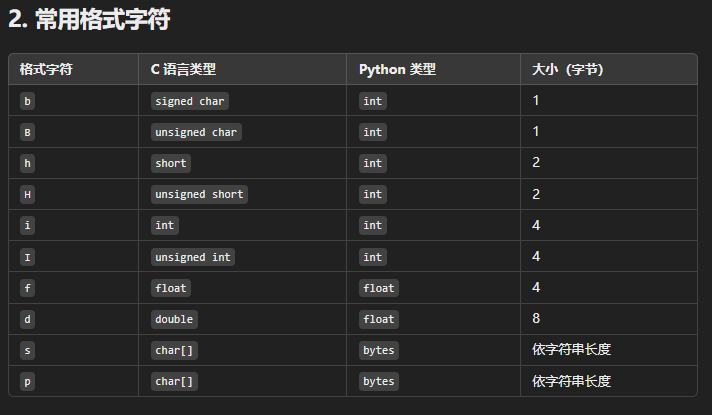Click the uppercase 'B' format code
Image resolution: width=712 pixels, height=415 pixels.
tap(27, 132)
